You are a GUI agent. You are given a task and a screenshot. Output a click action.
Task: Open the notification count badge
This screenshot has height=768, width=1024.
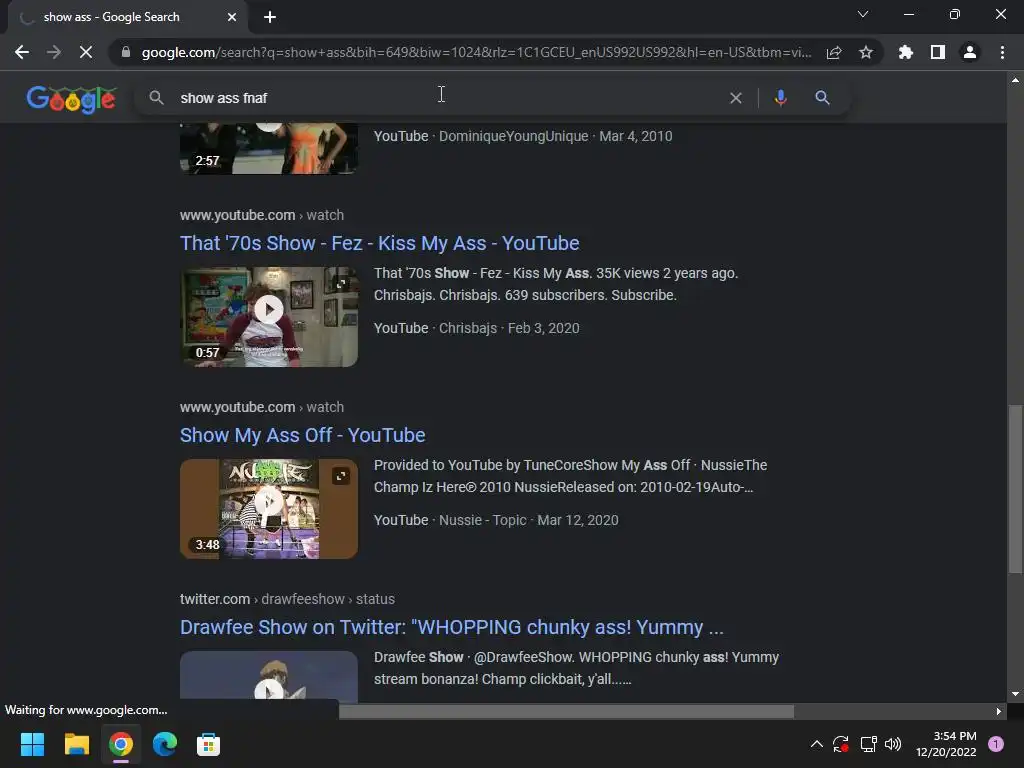click(996, 744)
